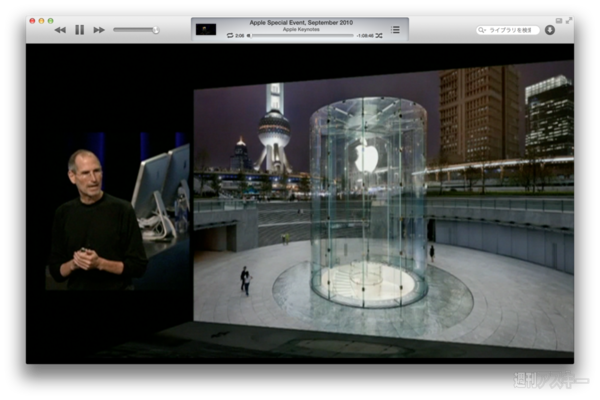The image size is (600, 400).
Task: Adjust the volume slider
Action: pos(136,30)
